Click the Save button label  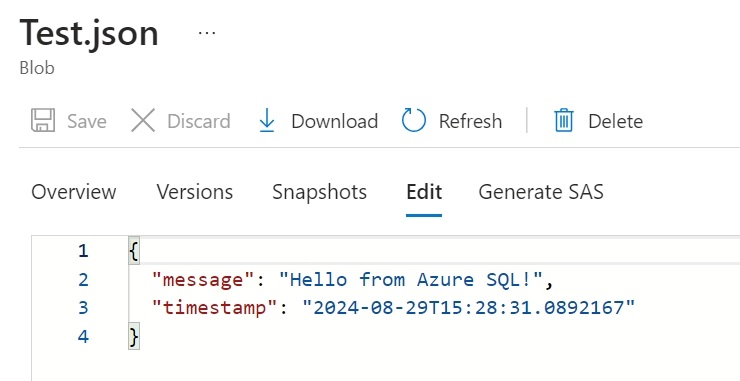[87, 121]
